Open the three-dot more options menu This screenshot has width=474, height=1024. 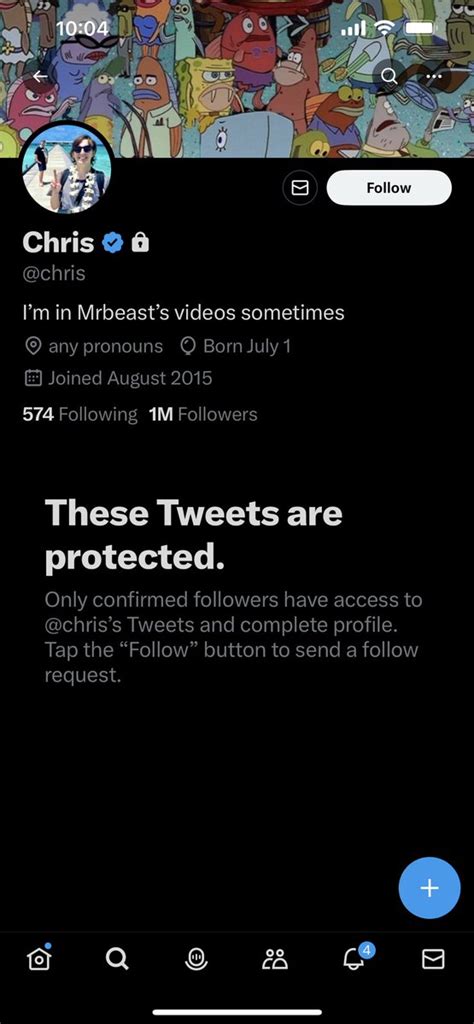[434, 76]
